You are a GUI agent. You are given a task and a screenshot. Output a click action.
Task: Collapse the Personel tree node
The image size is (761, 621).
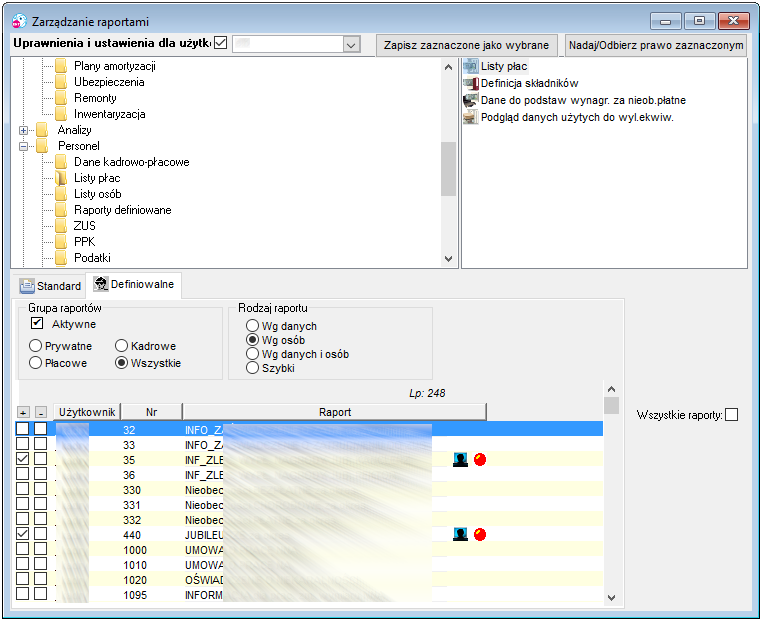pyautogui.click(x=23, y=146)
